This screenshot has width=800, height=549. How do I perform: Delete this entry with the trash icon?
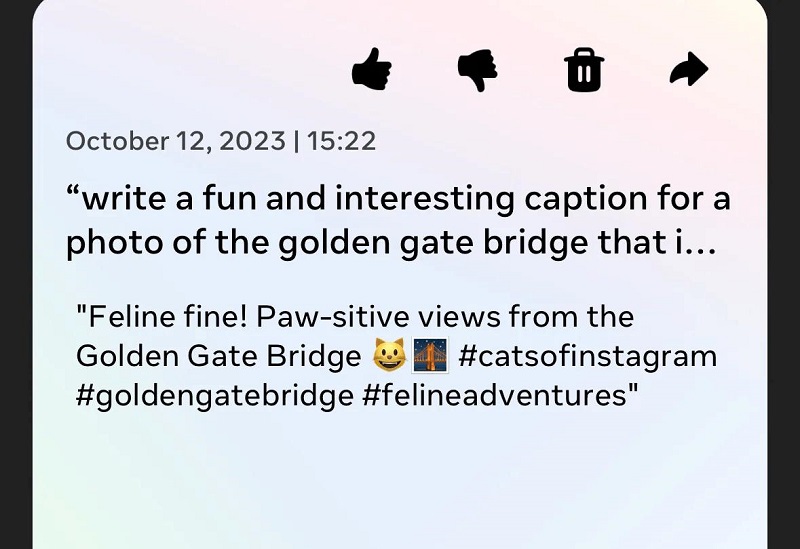pos(584,71)
